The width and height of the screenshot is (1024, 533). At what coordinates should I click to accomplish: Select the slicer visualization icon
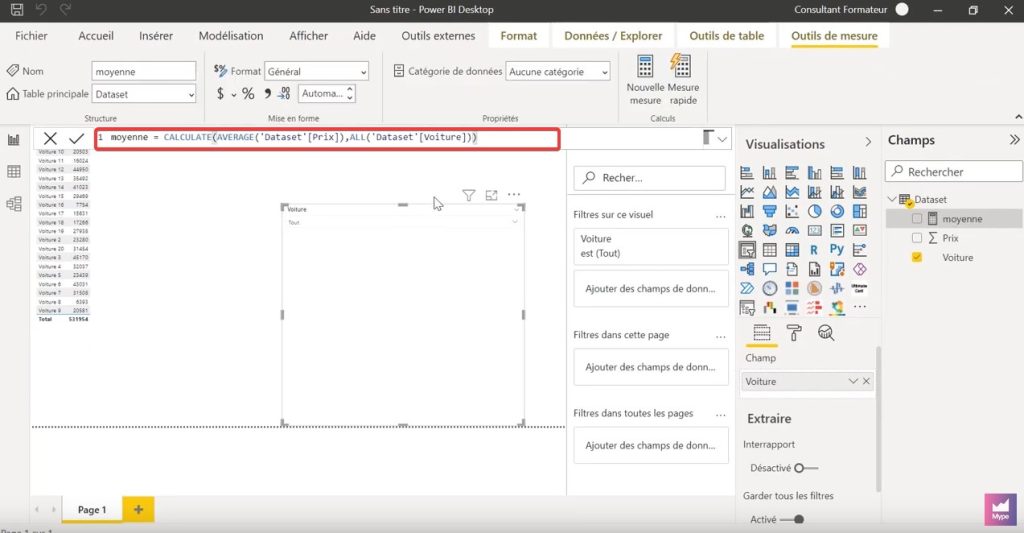click(747, 250)
